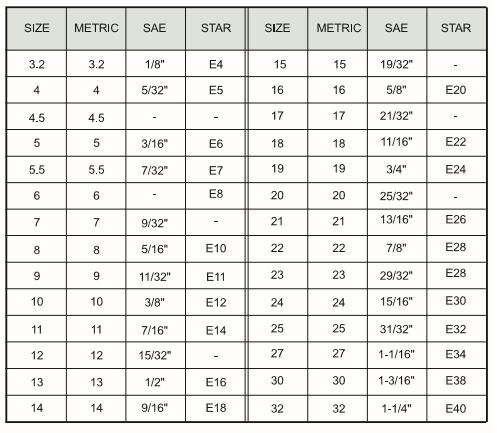This screenshot has height=433, width=497.
Task: Click the E38 star value
Action: pyautogui.click(x=456, y=381)
